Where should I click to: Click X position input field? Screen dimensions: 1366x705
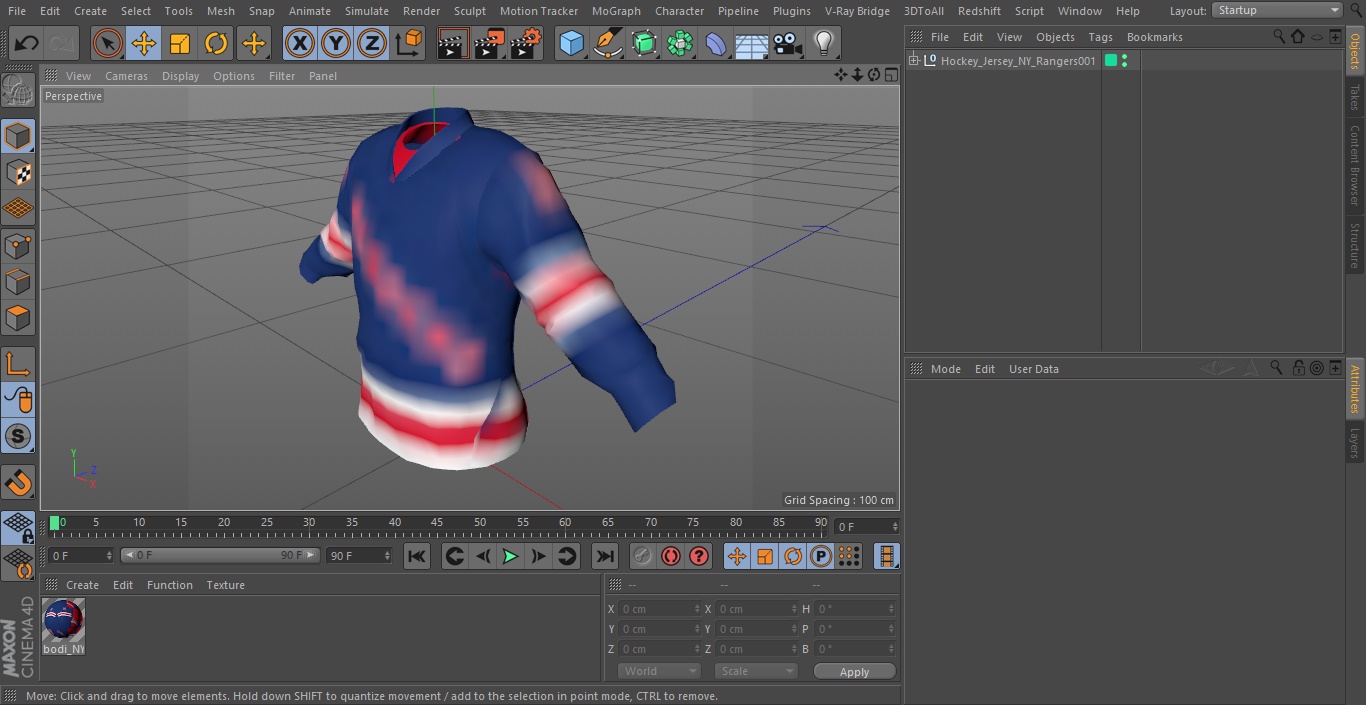click(x=660, y=609)
